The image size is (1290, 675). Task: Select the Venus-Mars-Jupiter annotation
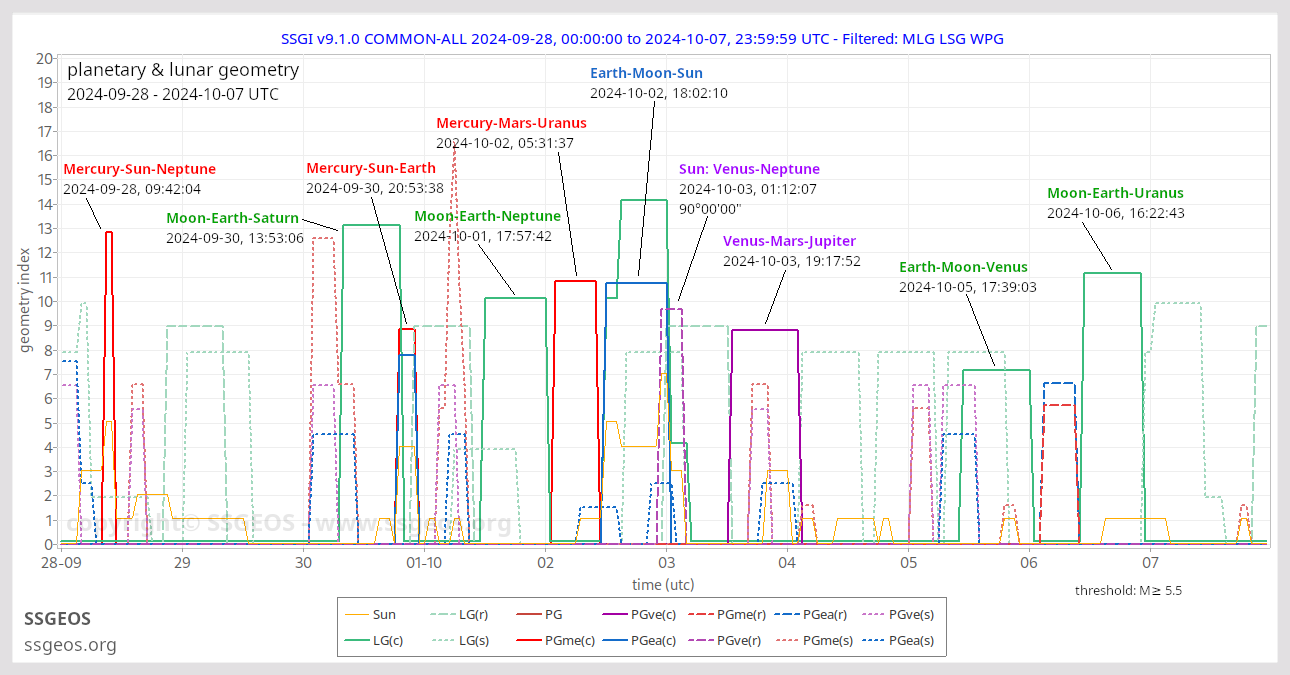(790, 241)
